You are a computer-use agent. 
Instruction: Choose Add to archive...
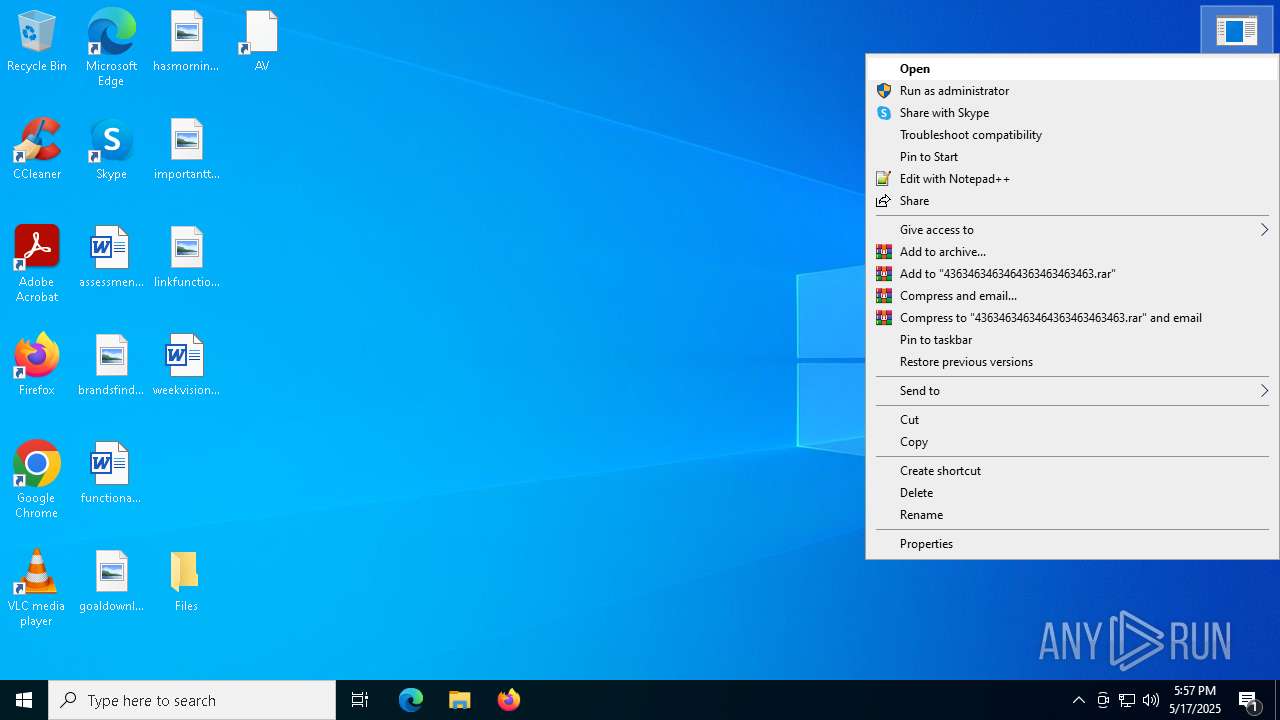(x=1072, y=252)
